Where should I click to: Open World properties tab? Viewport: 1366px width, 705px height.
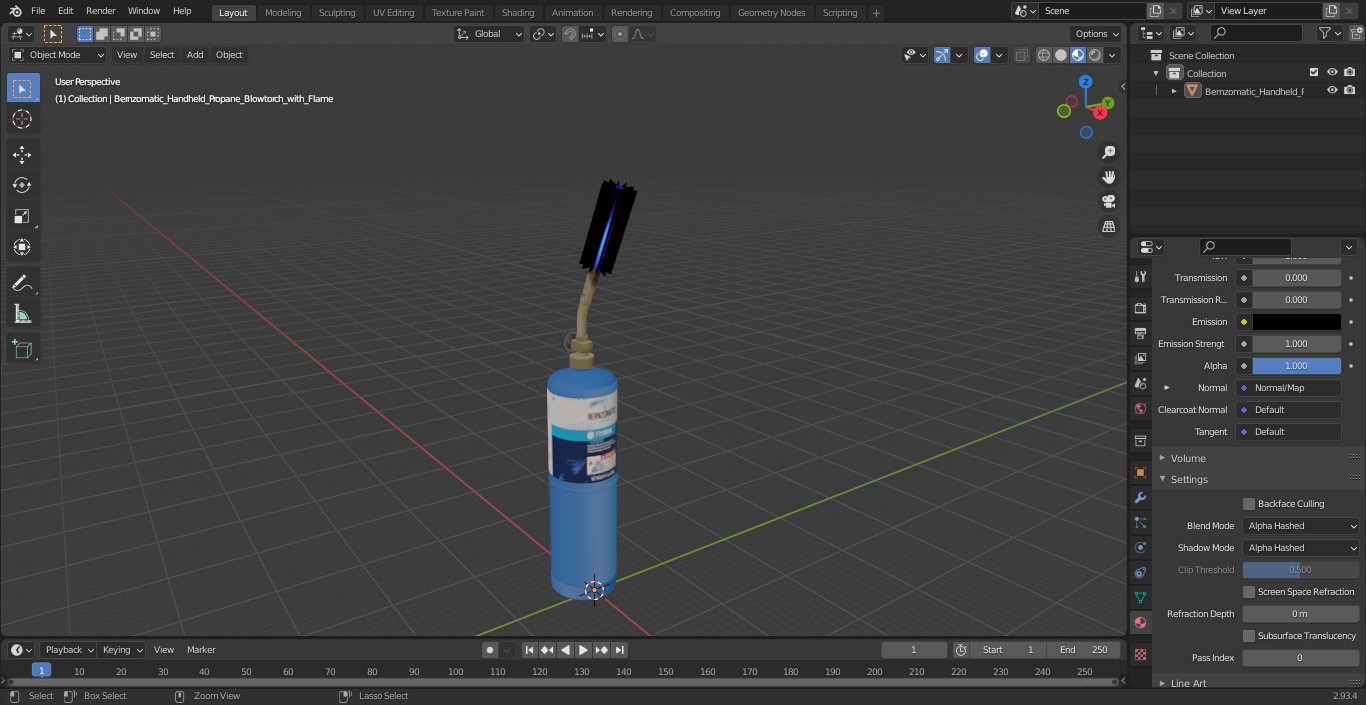tap(1140, 408)
